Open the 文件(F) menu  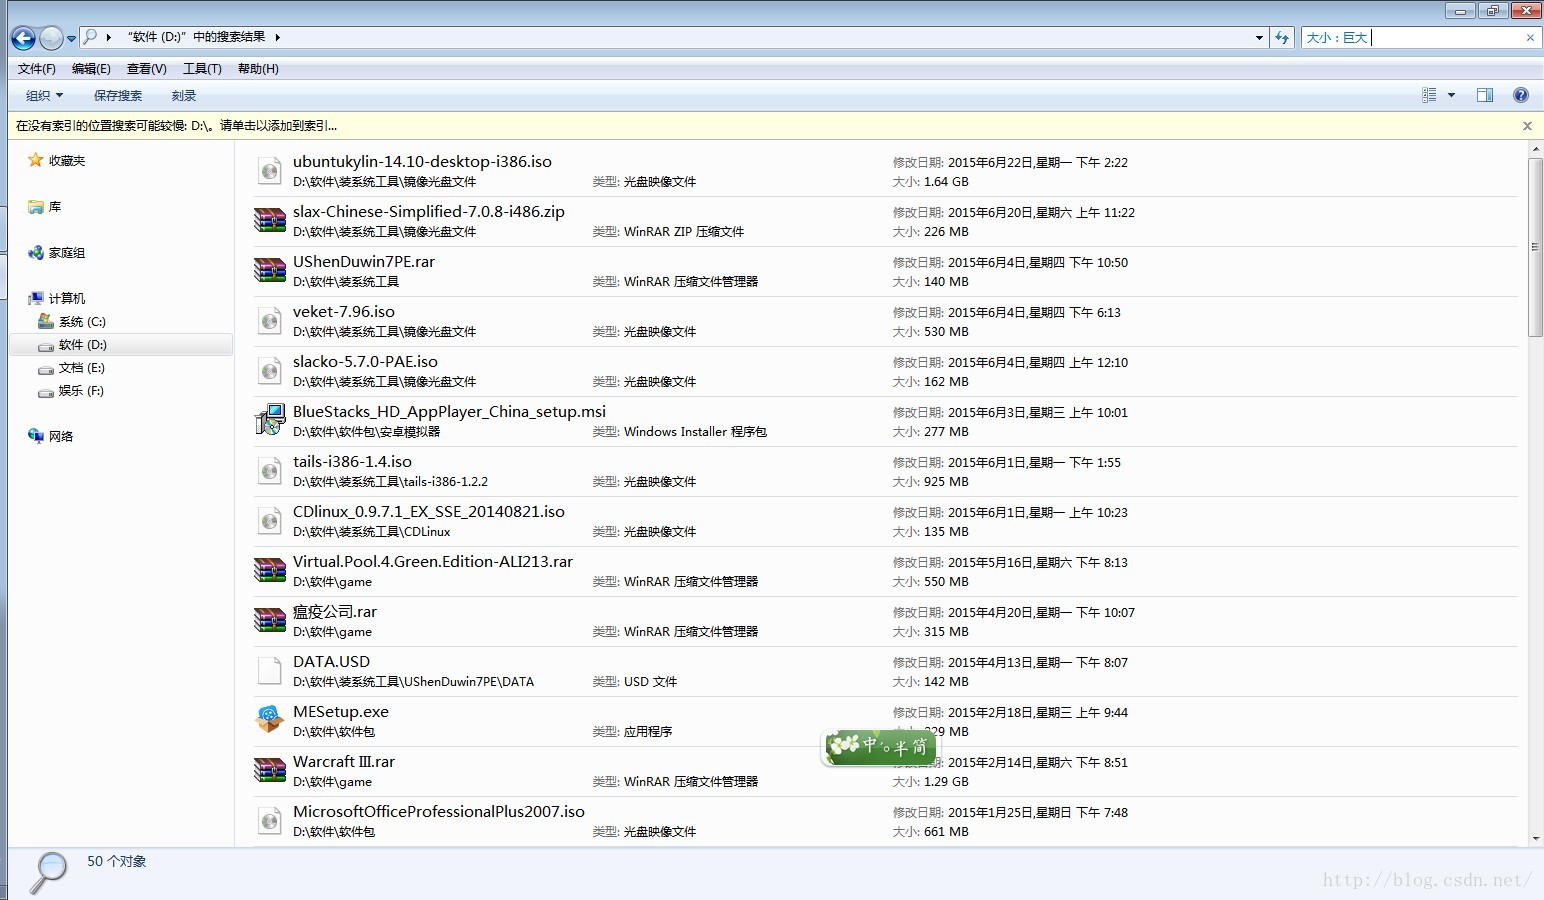pos(37,69)
